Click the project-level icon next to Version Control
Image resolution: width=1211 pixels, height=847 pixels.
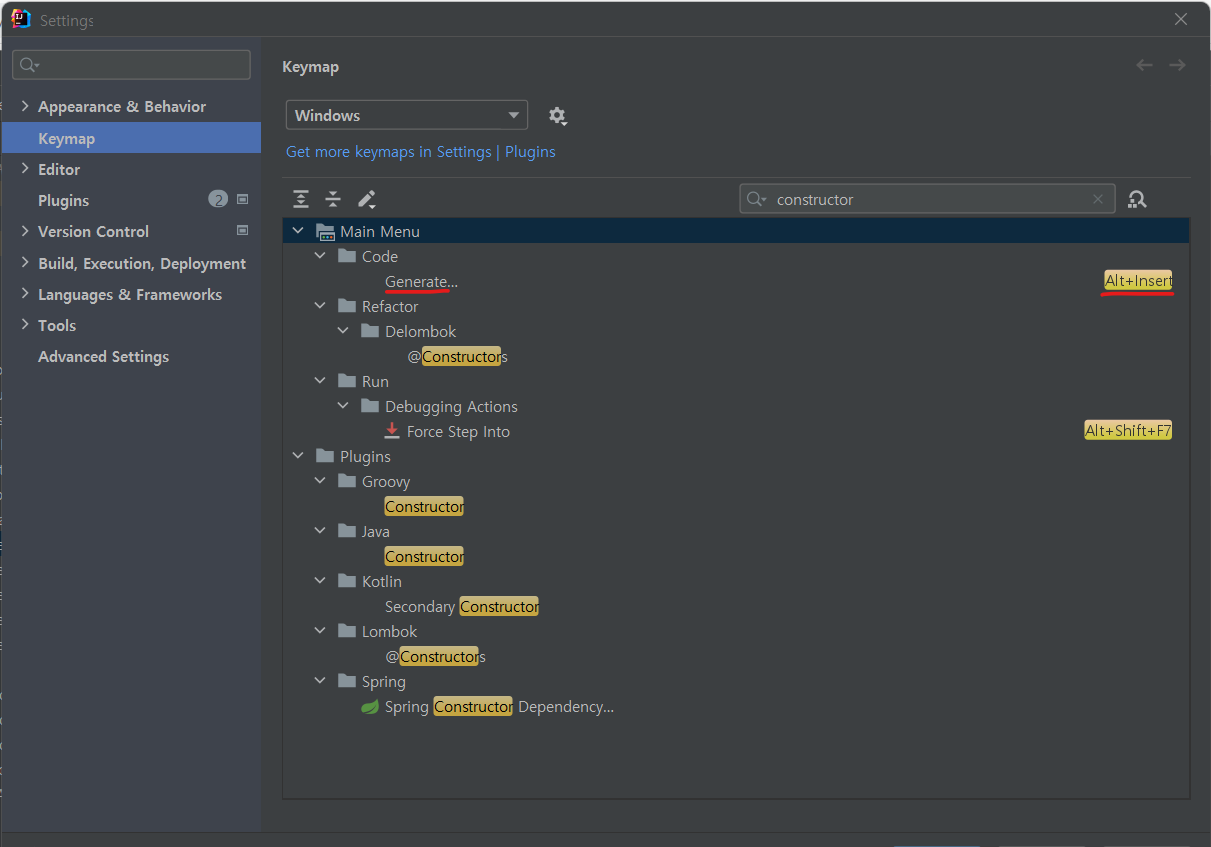click(x=242, y=230)
